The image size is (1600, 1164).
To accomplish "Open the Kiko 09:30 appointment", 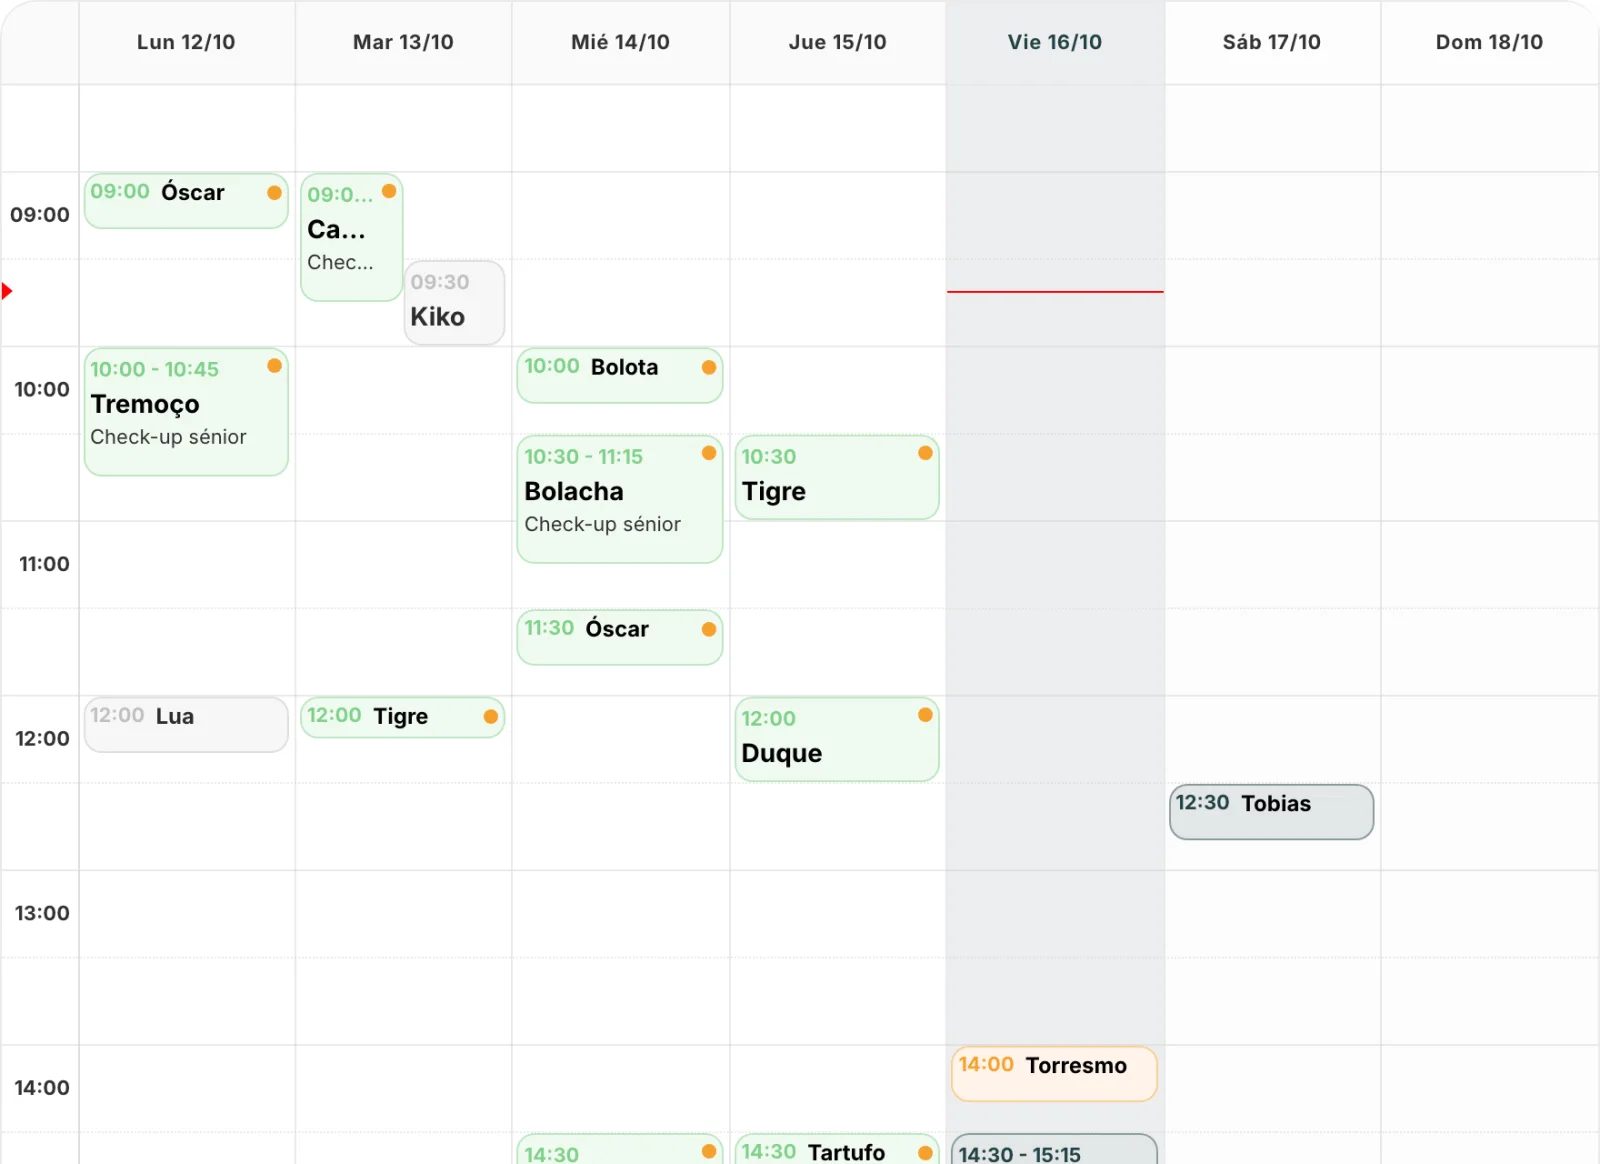I will (454, 303).
